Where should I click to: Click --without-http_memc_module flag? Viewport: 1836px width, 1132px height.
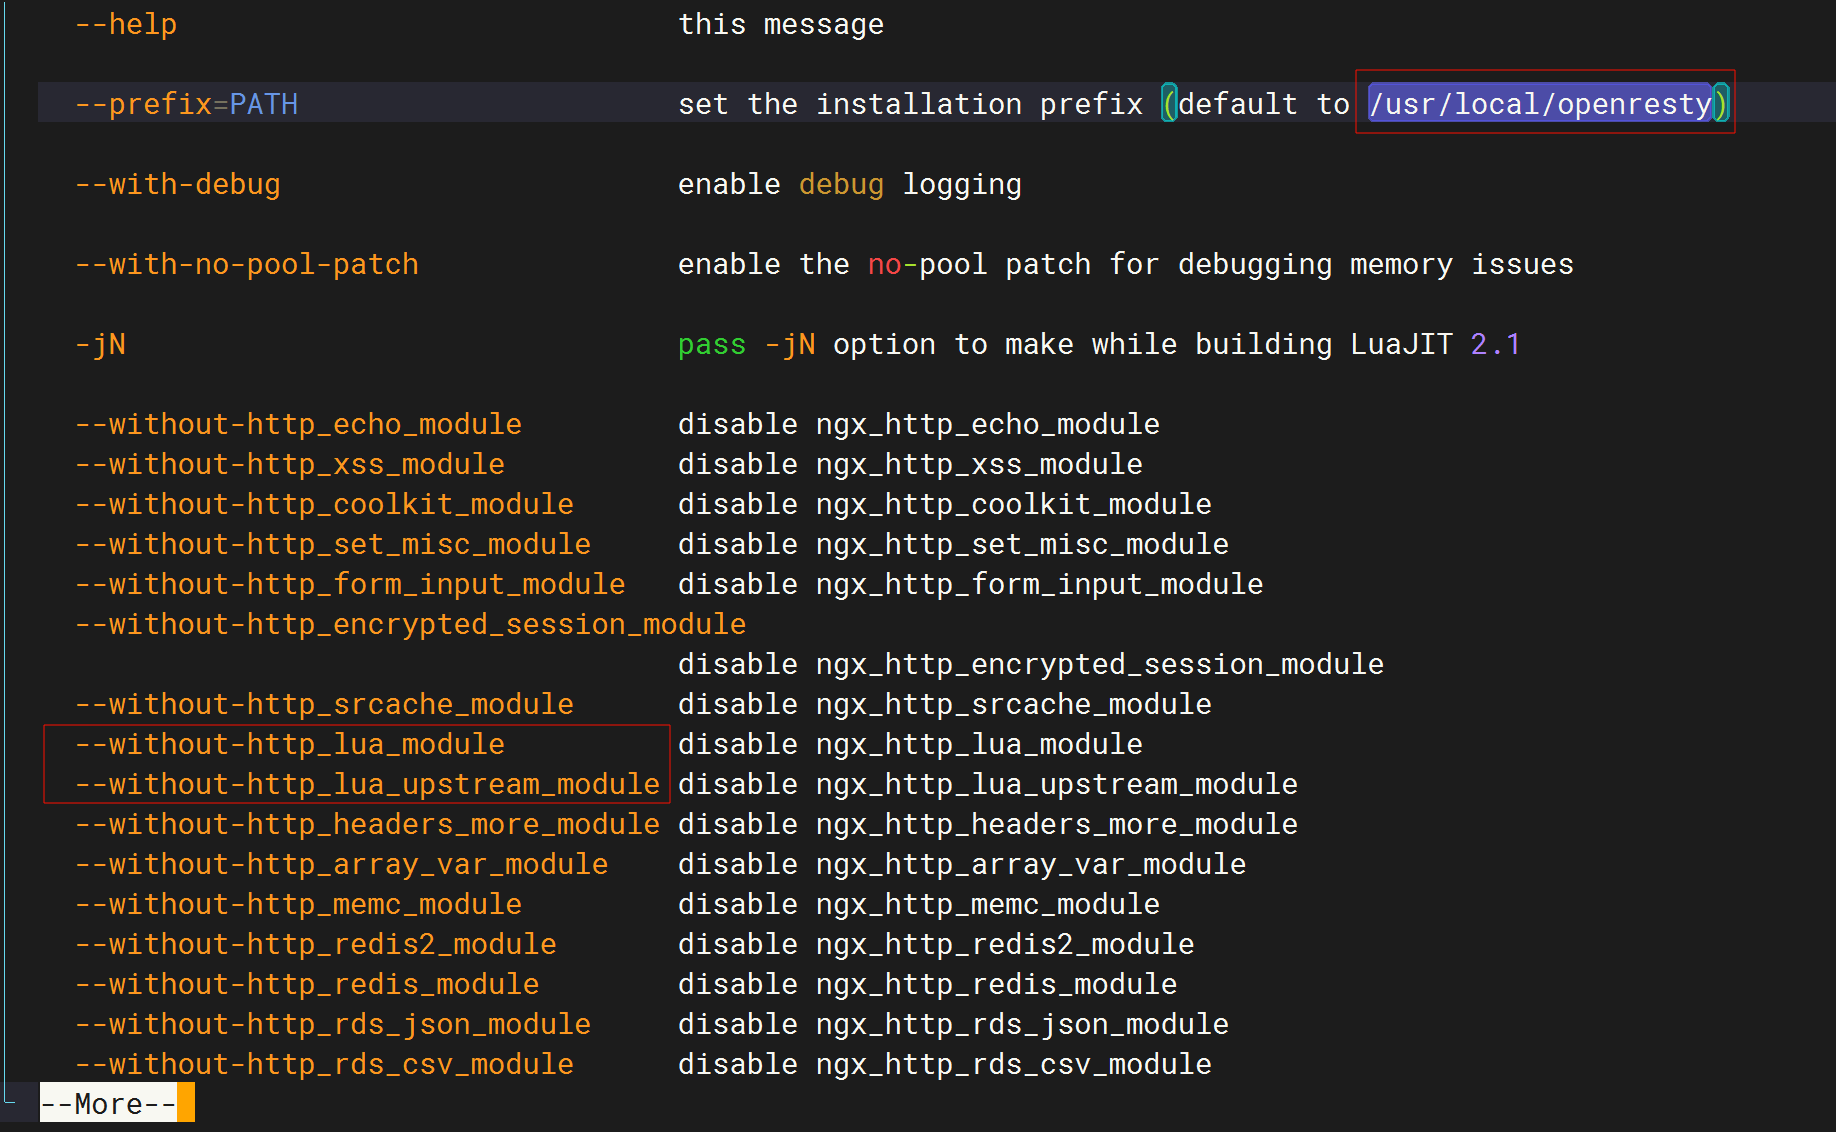pos(299,904)
